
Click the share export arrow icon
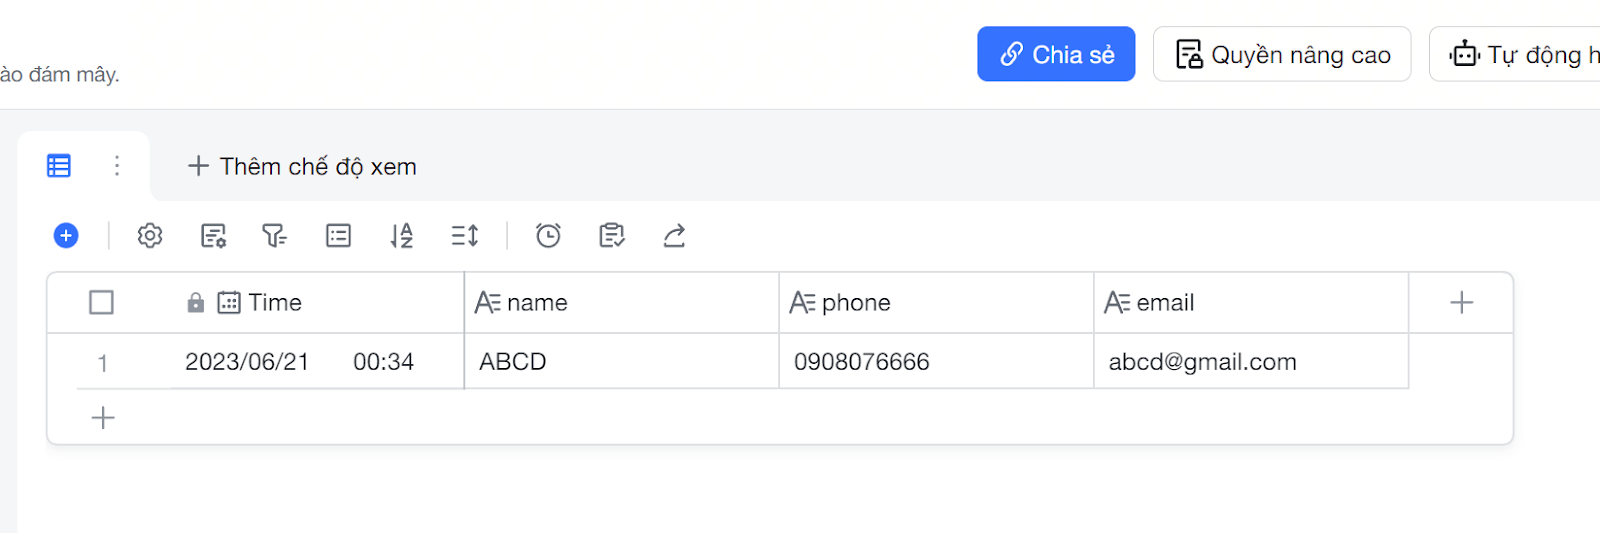[674, 236]
